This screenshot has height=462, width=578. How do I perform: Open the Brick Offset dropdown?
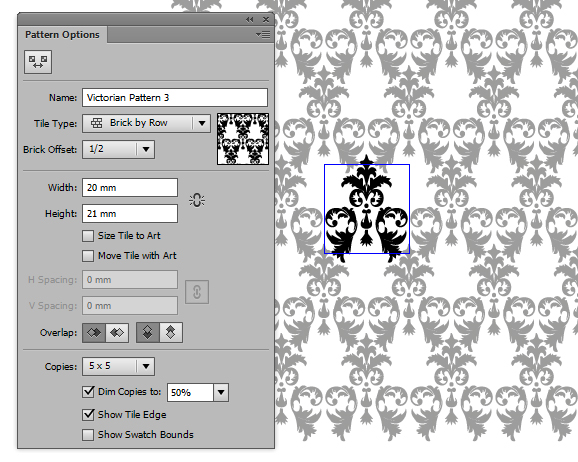coord(118,149)
